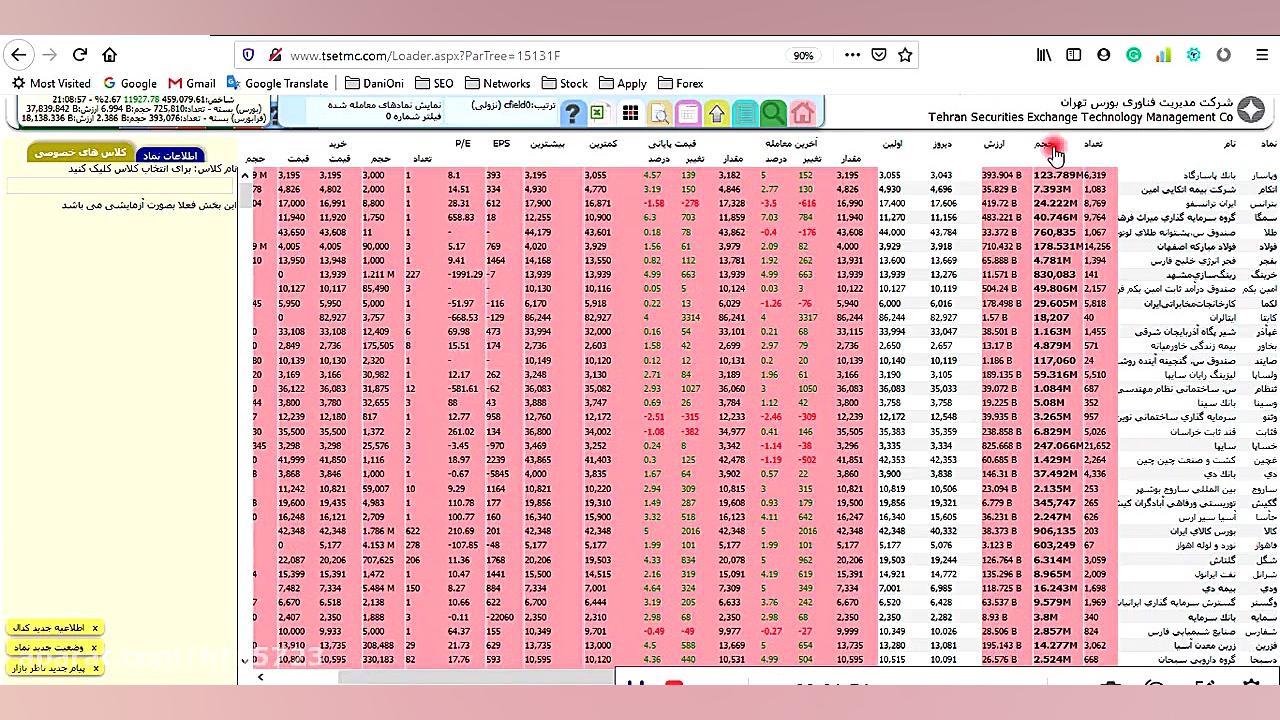Click the document-search filter icon

coord(660,113)
